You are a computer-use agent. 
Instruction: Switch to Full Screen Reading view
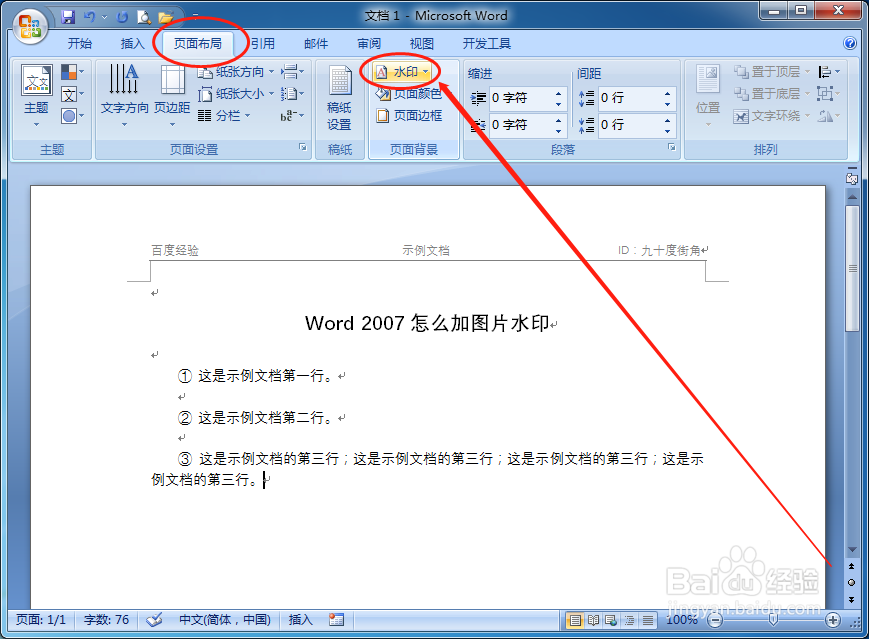tap(594, 620)
